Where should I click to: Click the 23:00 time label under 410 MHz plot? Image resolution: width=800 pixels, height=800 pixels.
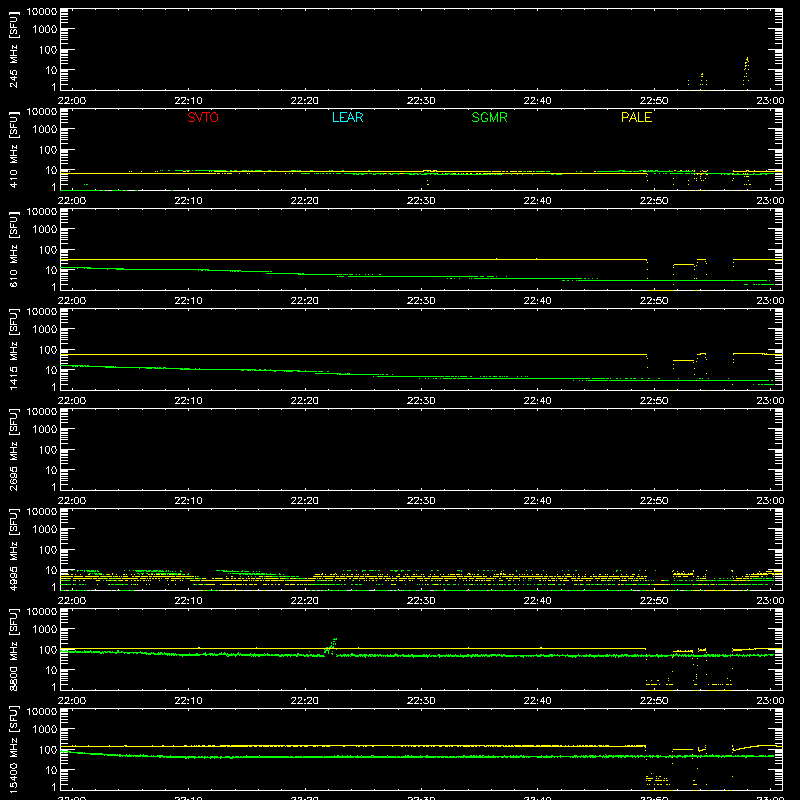(x=770, y=201)
